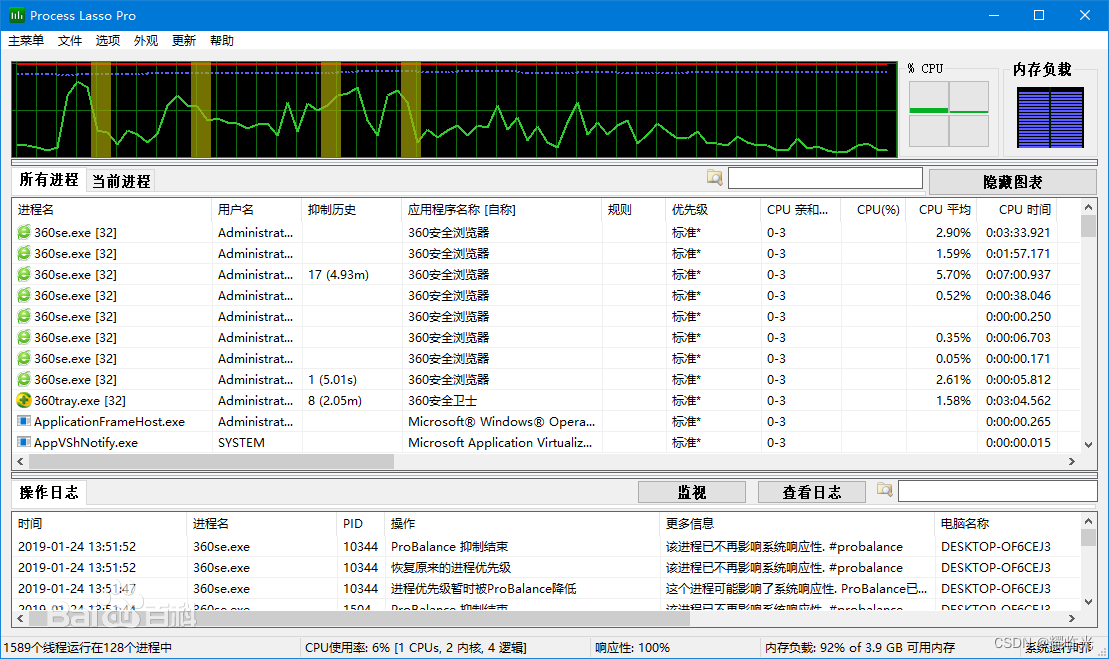The image size is (1109, 659).
Task: Click process list scroll up arrow
Action: click(1088, 207)
